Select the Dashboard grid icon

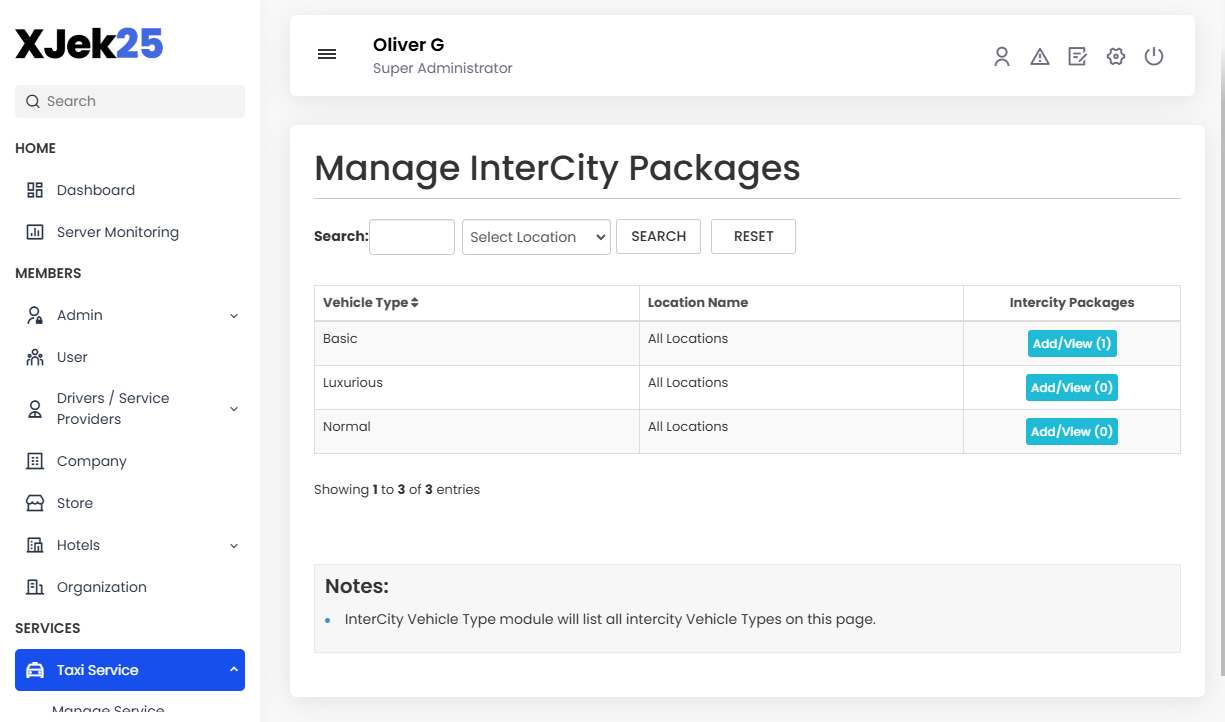(33, 190)
